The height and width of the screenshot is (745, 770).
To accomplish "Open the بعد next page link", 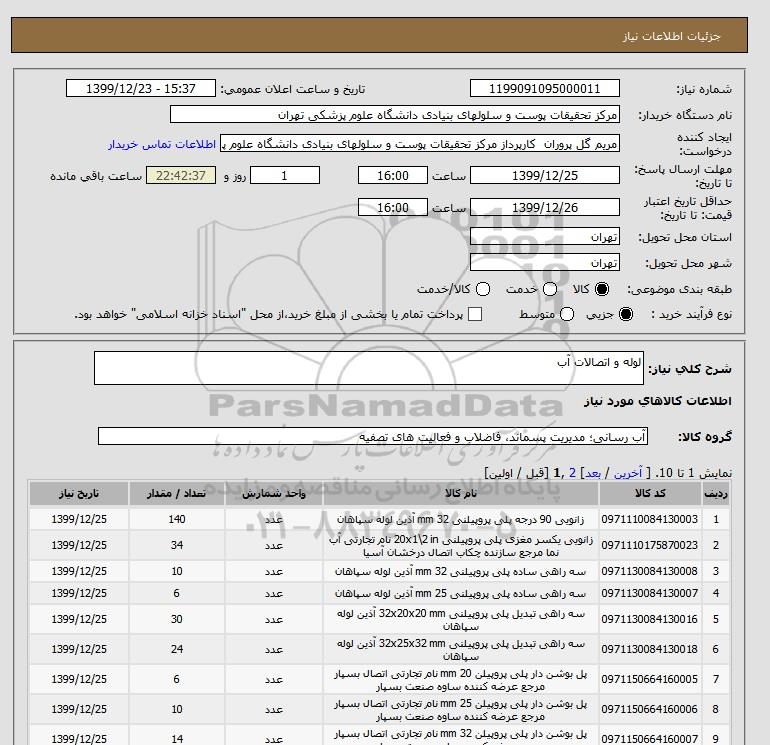I will click(x=593, y=473).
